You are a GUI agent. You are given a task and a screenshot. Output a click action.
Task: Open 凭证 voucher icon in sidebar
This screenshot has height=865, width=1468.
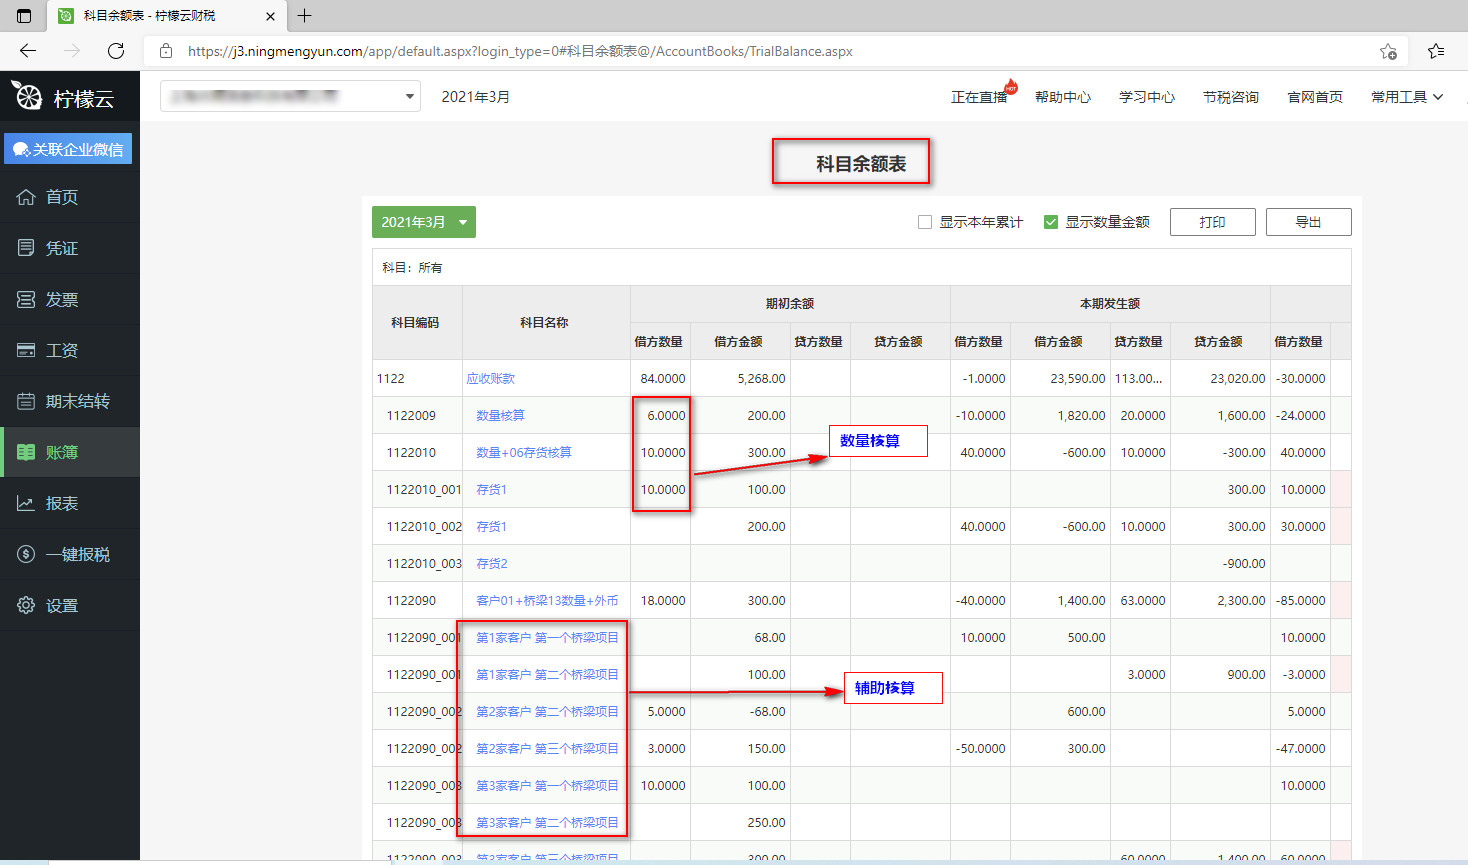[26, 248]
